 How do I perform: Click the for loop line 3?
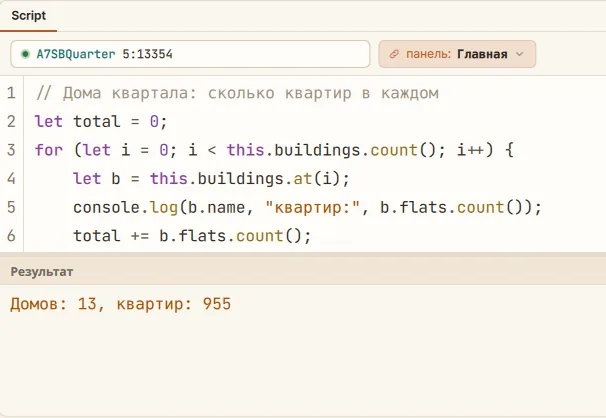(x=274, y=150)
